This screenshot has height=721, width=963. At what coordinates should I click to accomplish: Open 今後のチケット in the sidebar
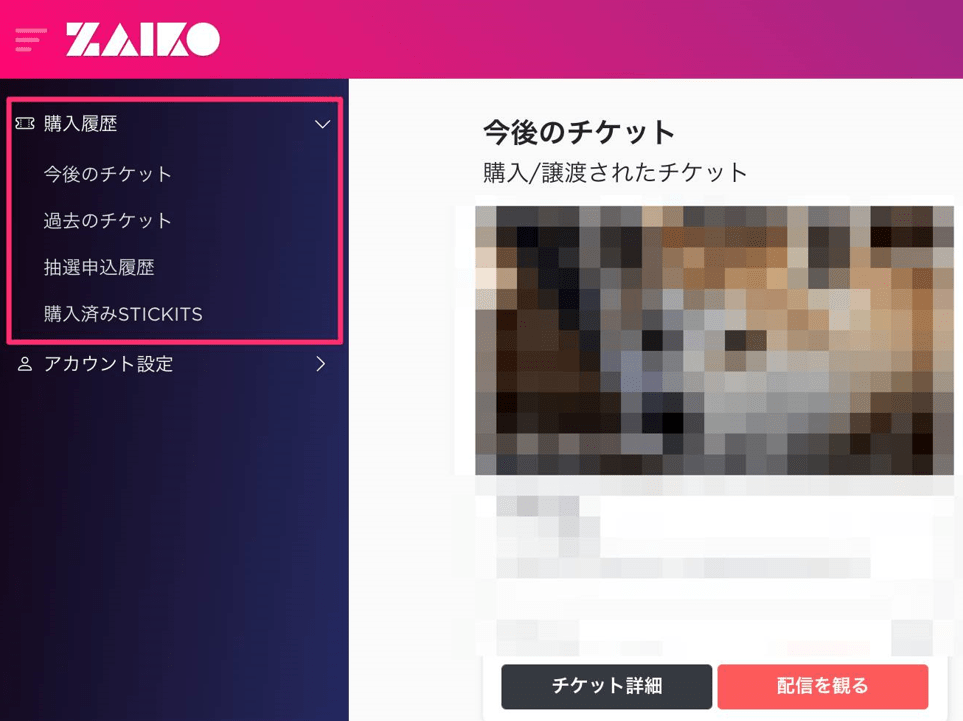click(107, 174)
